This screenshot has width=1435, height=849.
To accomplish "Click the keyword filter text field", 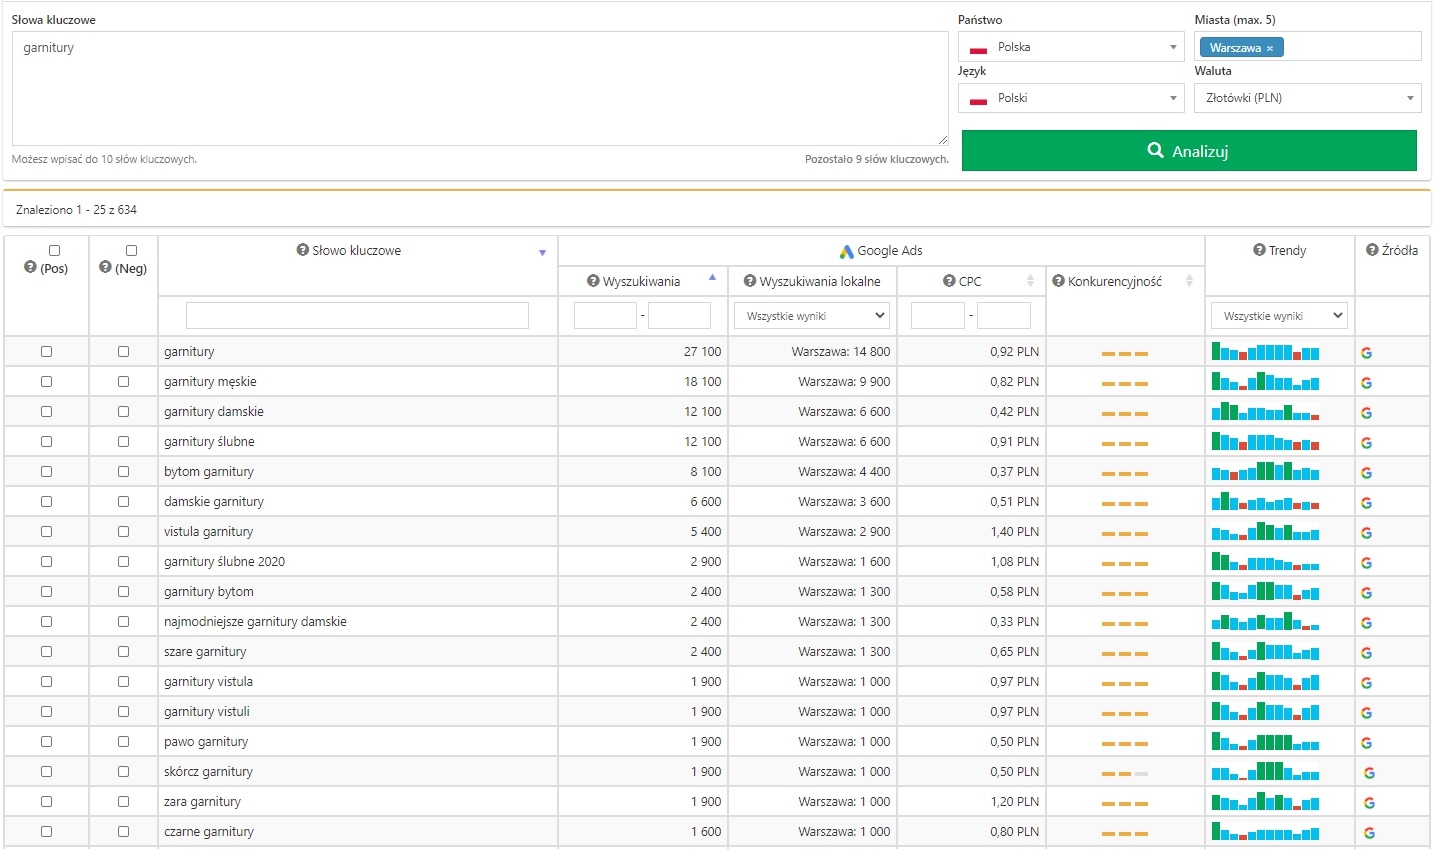I will tap(357, 316).
